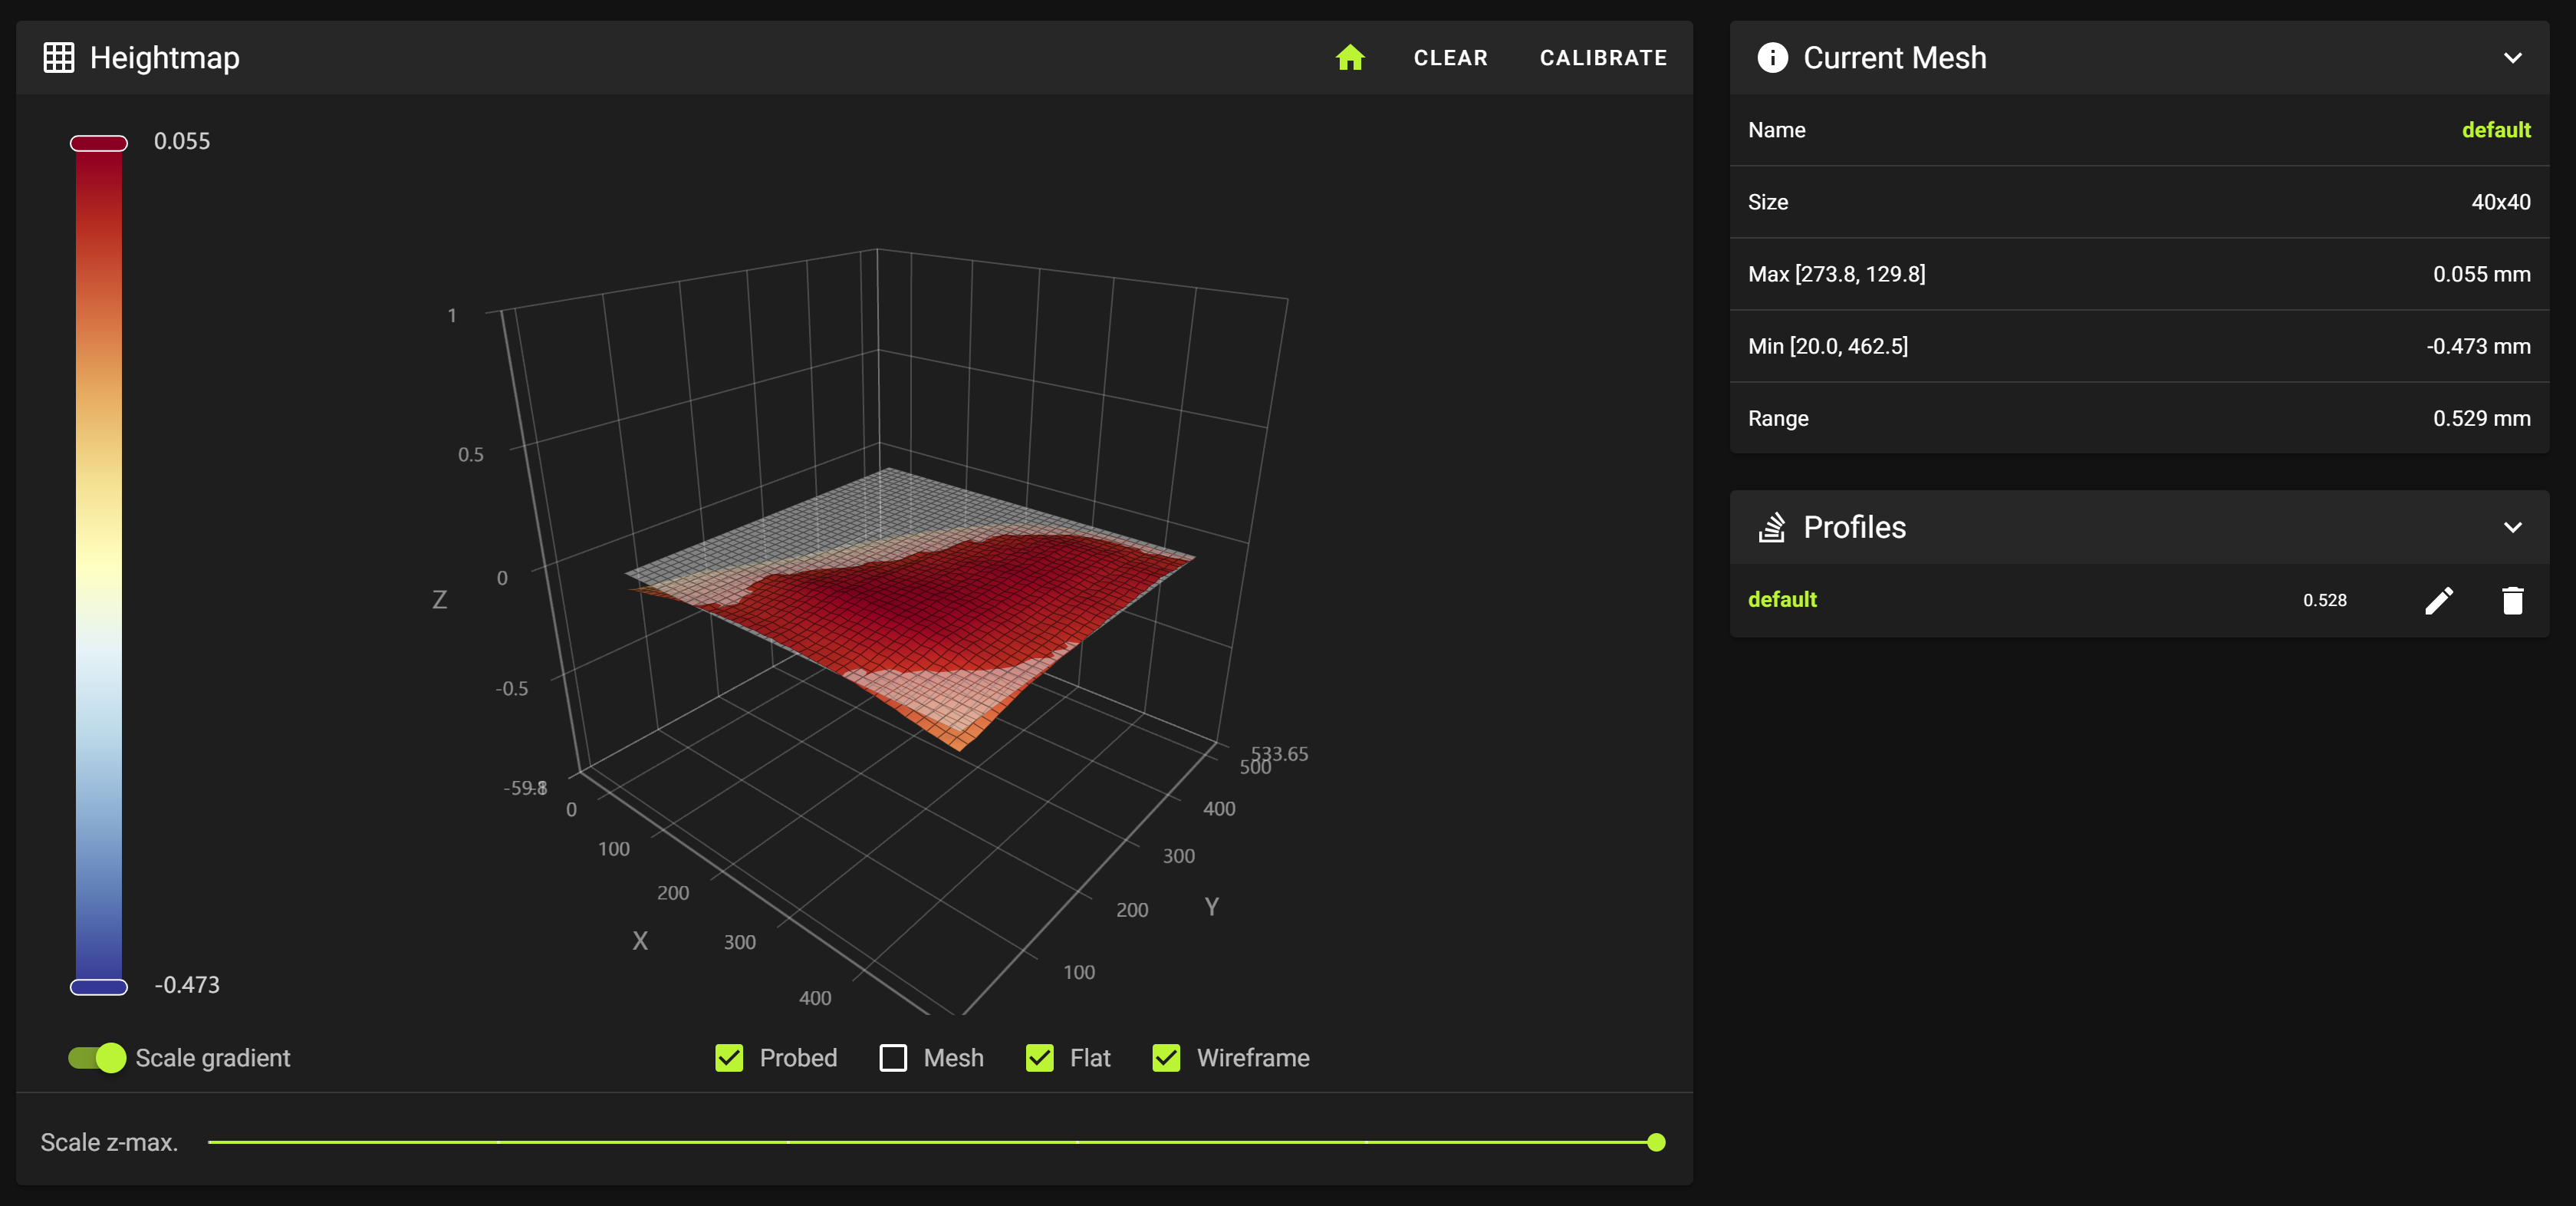Collapse the Current Mesh panel chevron
This screenshot has height=1206, width=2576.
[x=2512, y=58]
